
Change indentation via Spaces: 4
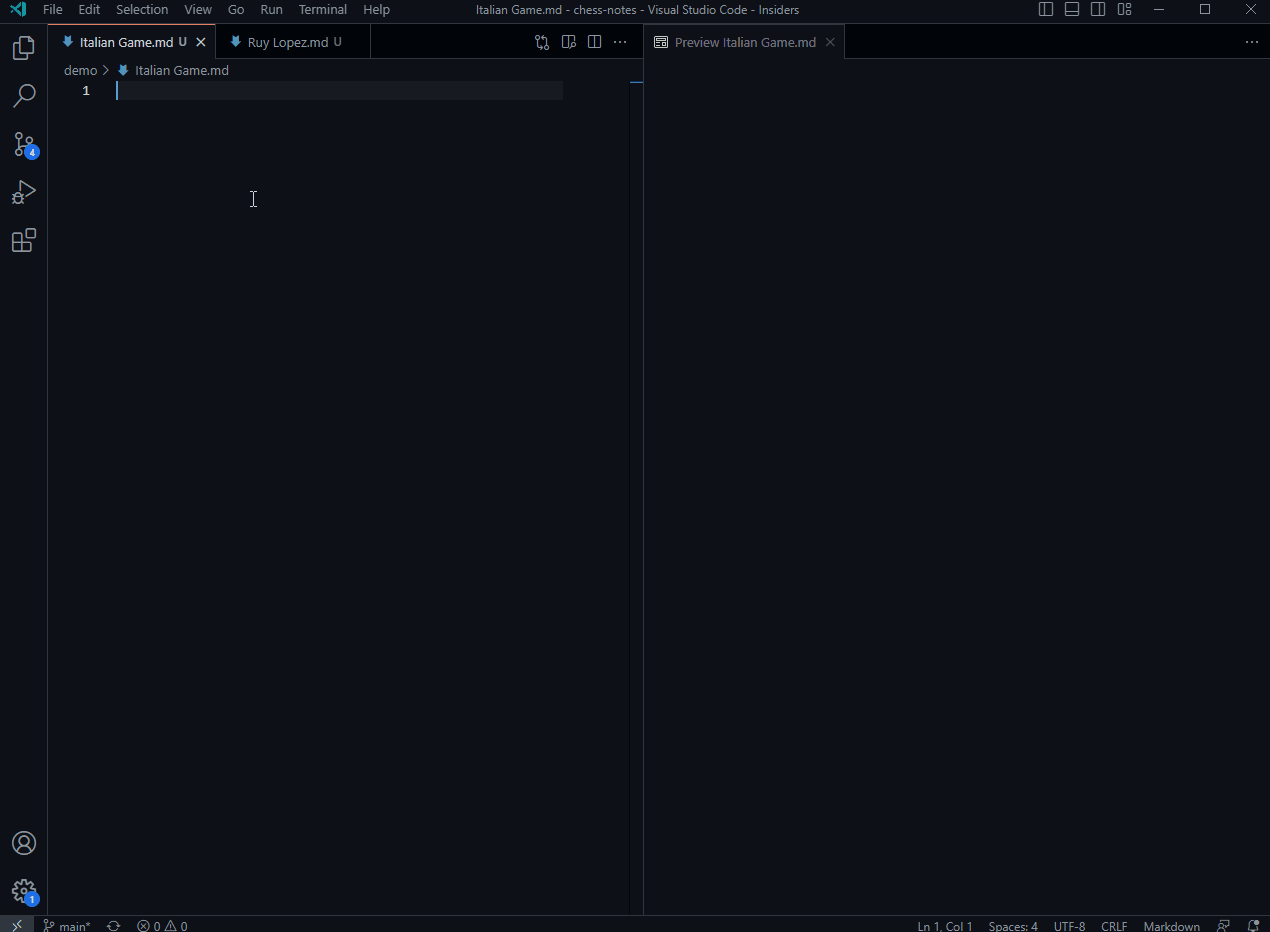tap(1013, 925)
